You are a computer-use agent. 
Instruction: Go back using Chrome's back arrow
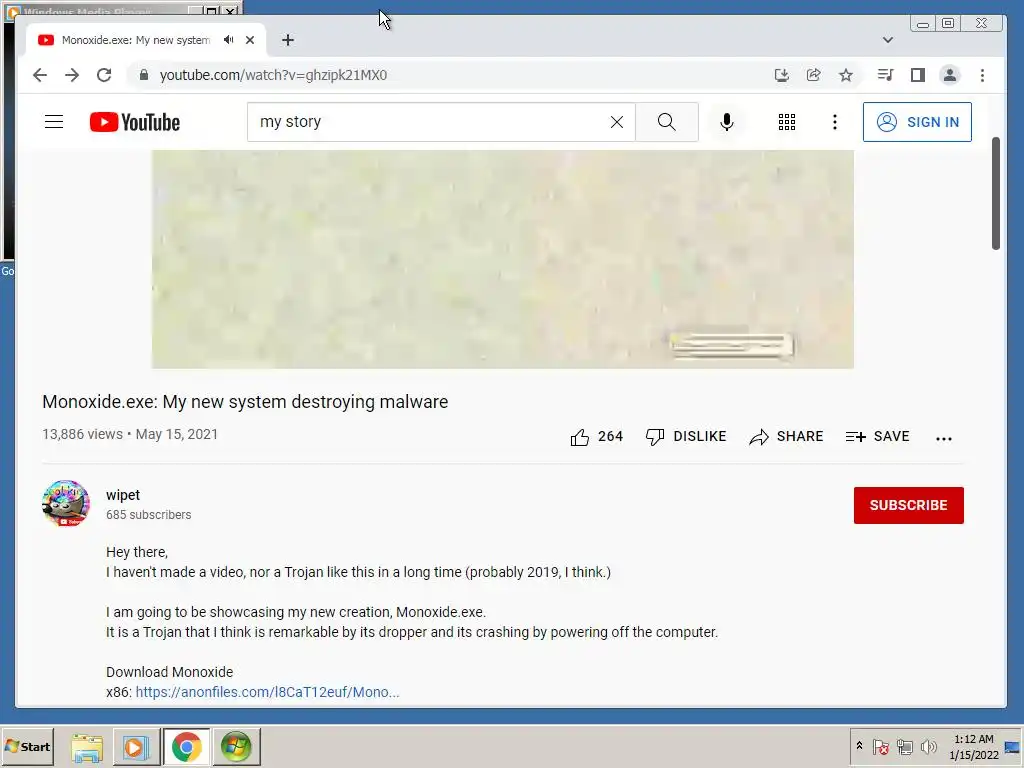pyautogui.click(x=40, y=75)
